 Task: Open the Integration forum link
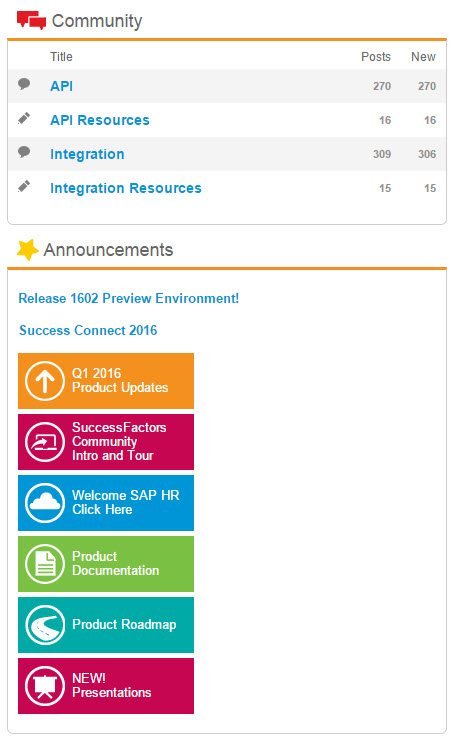pyautogui.click(x=87, y=154)
